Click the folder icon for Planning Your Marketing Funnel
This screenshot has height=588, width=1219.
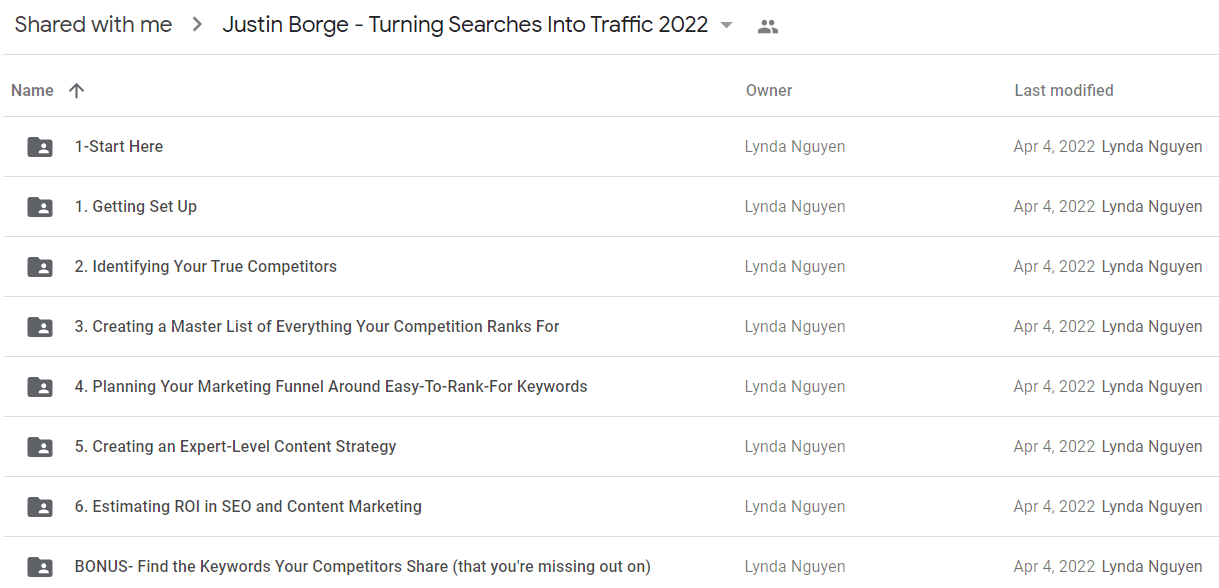pyautogui.click(x=40, y=387)
